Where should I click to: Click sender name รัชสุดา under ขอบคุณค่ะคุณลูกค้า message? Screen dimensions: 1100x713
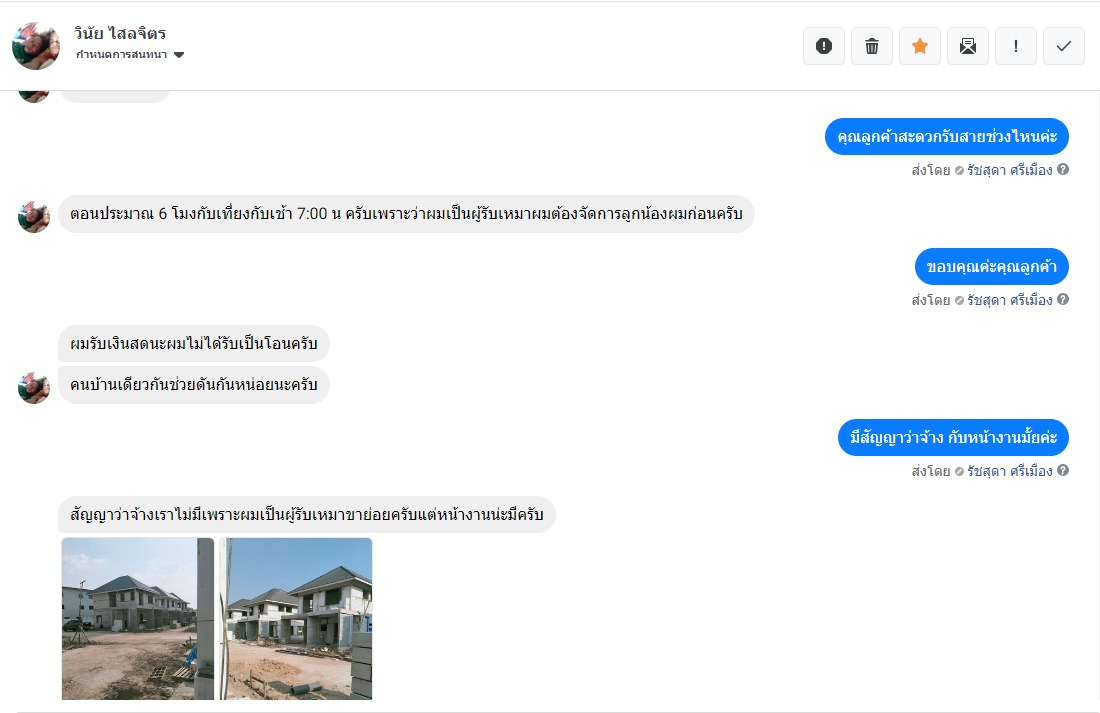[1010, 300]
